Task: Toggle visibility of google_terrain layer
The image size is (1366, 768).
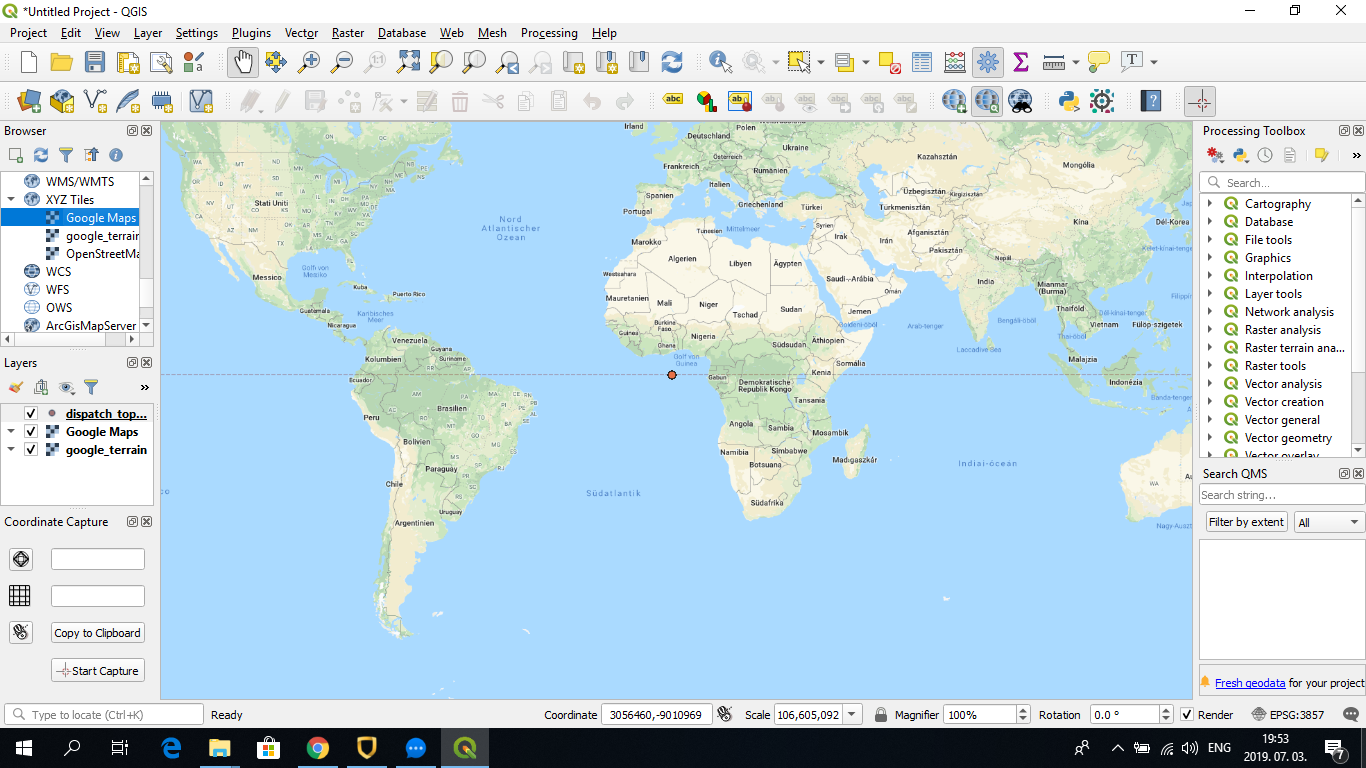Action: pyautogui.click(x=31, y=450)
